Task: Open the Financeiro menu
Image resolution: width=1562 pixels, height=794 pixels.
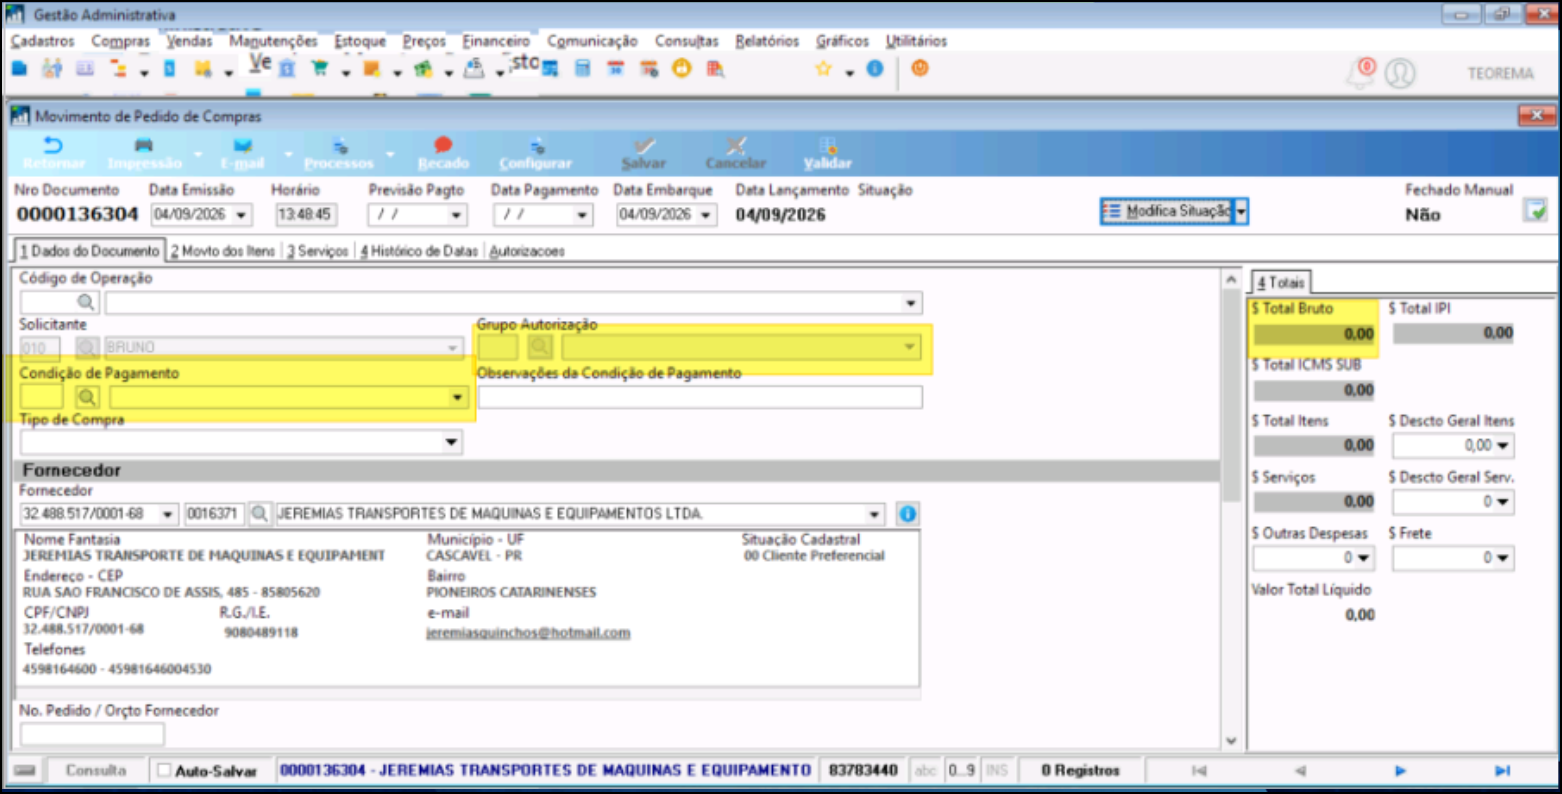Action: coord(496,41)
